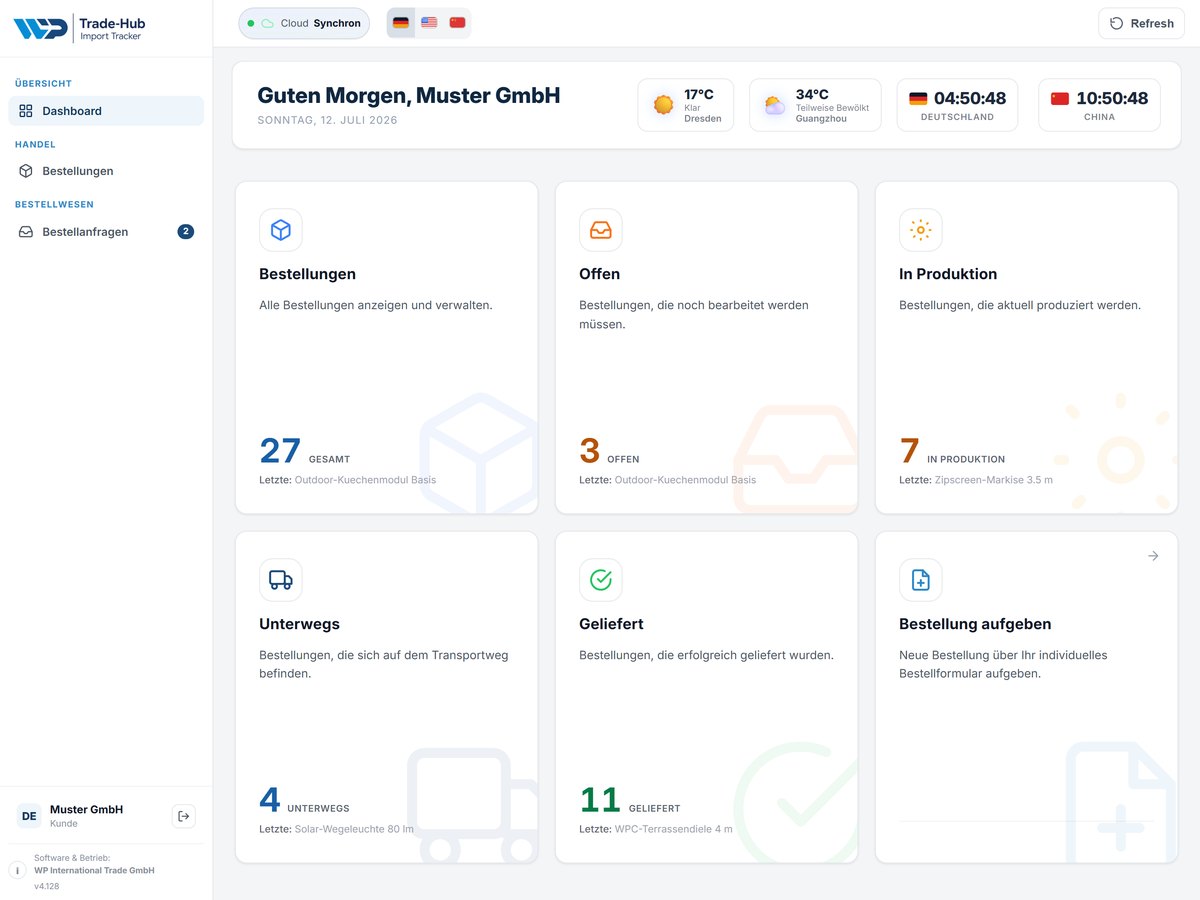This screenshot has width=1200, height=900.
Task: Click the arrow on Bestellung aufgeben card
Action: point(1153,556)
